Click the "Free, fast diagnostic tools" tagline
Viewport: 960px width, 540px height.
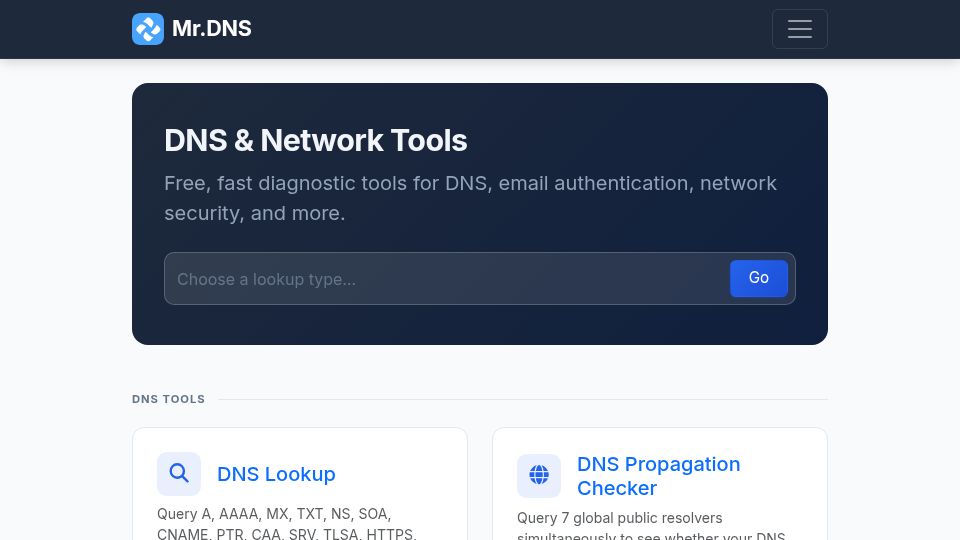(x=470, y=198)
